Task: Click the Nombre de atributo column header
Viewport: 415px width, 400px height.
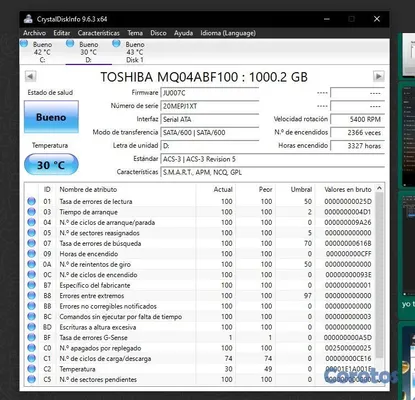Action: (x=126, y=189)
